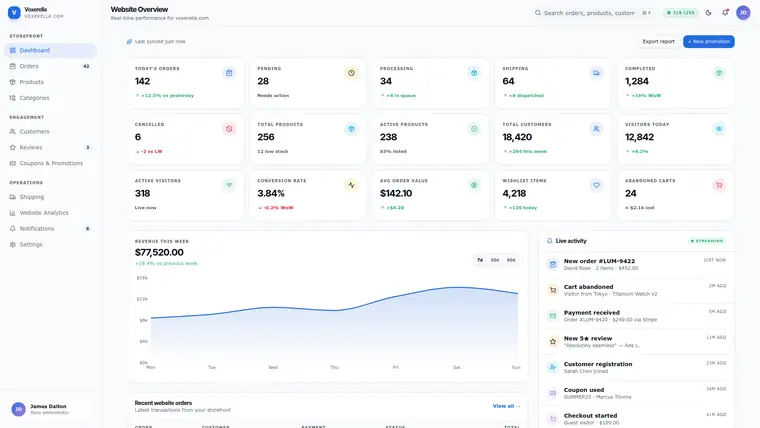Open Categories in the sidebar
This screenshot has height=428, width=760.
pos(50,98)
